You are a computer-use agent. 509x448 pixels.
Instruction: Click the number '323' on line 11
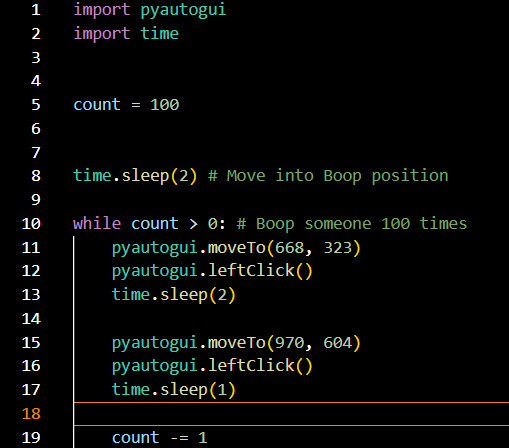click(338, 248)
